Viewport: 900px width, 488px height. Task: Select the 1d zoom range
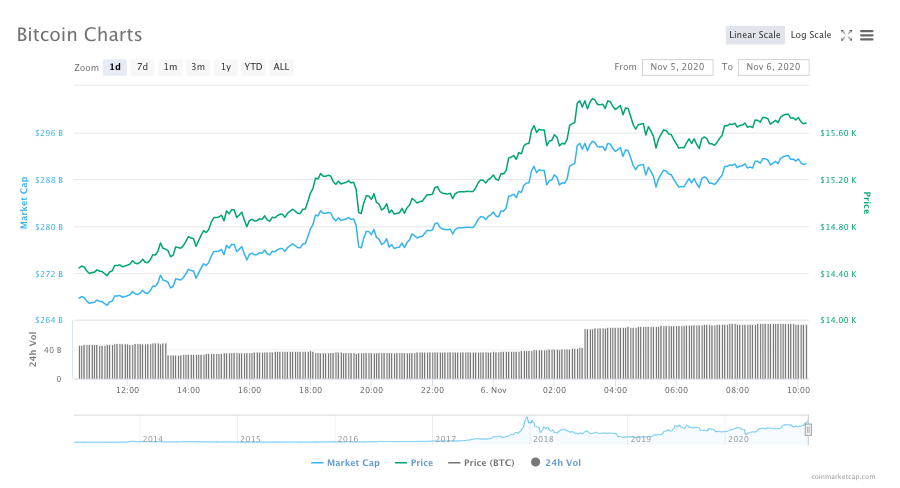pyautogui.click(x=115, y=67)
